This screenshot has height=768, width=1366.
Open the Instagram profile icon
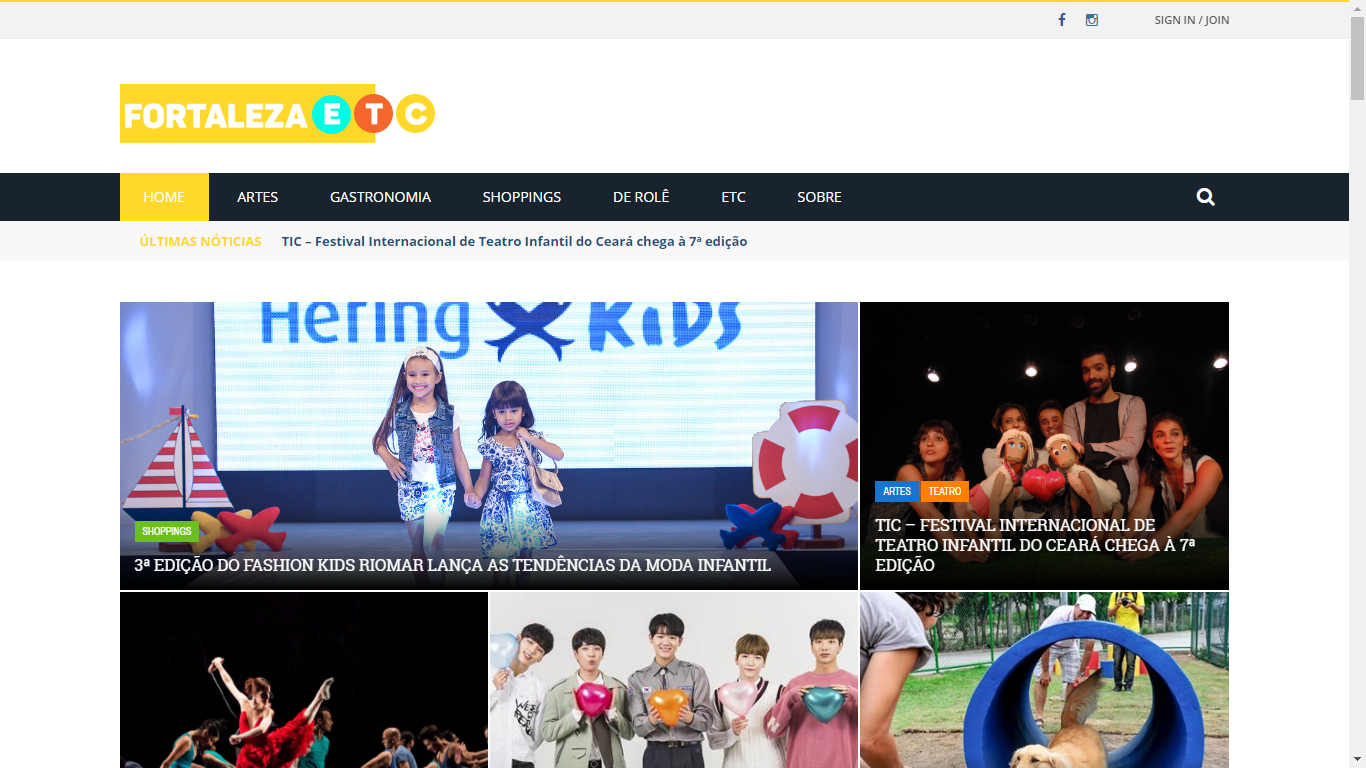tap(1092, 20)
